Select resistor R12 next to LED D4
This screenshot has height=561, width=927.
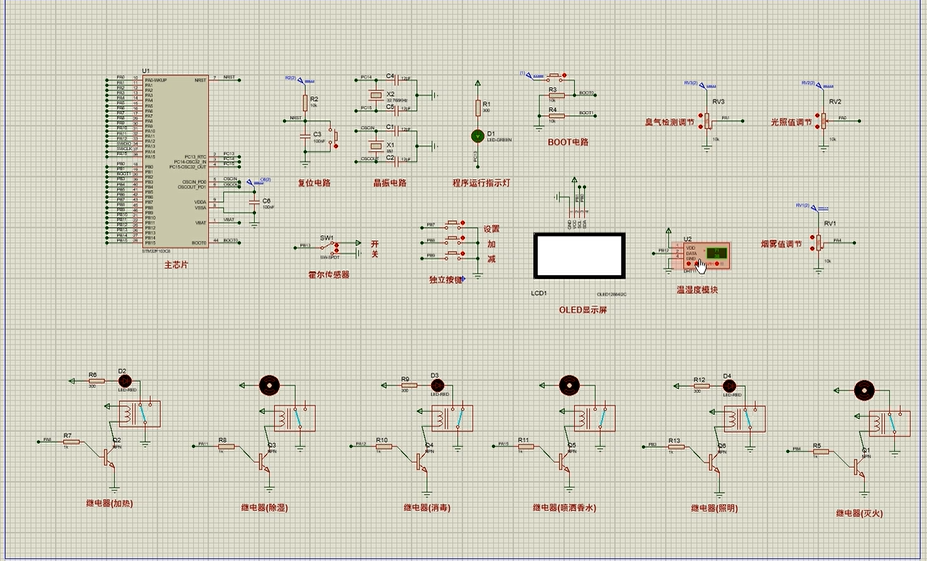(701, 386)
